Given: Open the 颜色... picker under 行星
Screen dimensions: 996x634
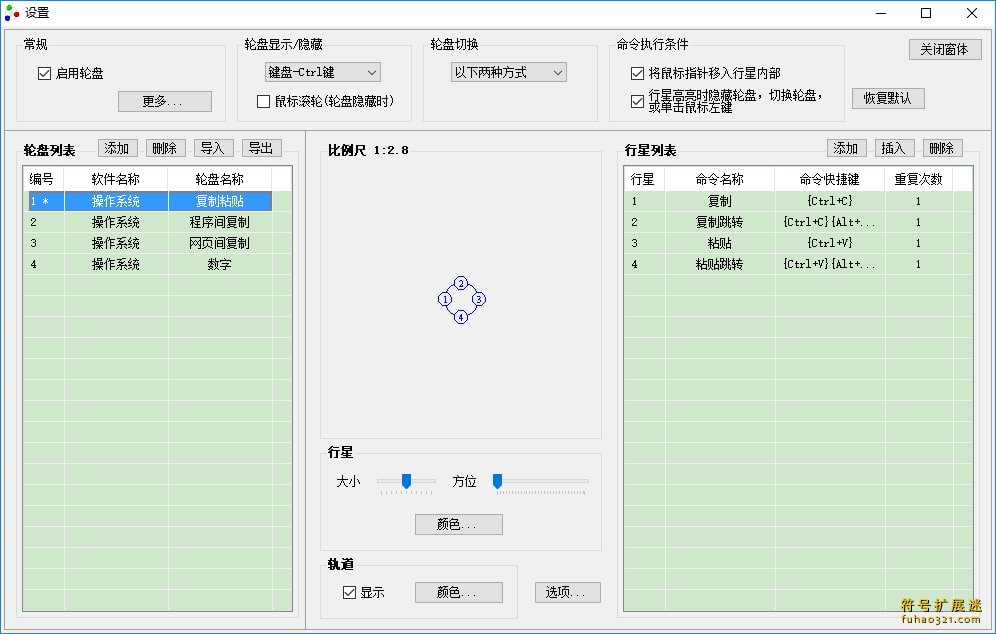Looking at the screenshot, I should click(x=458, y=524).
